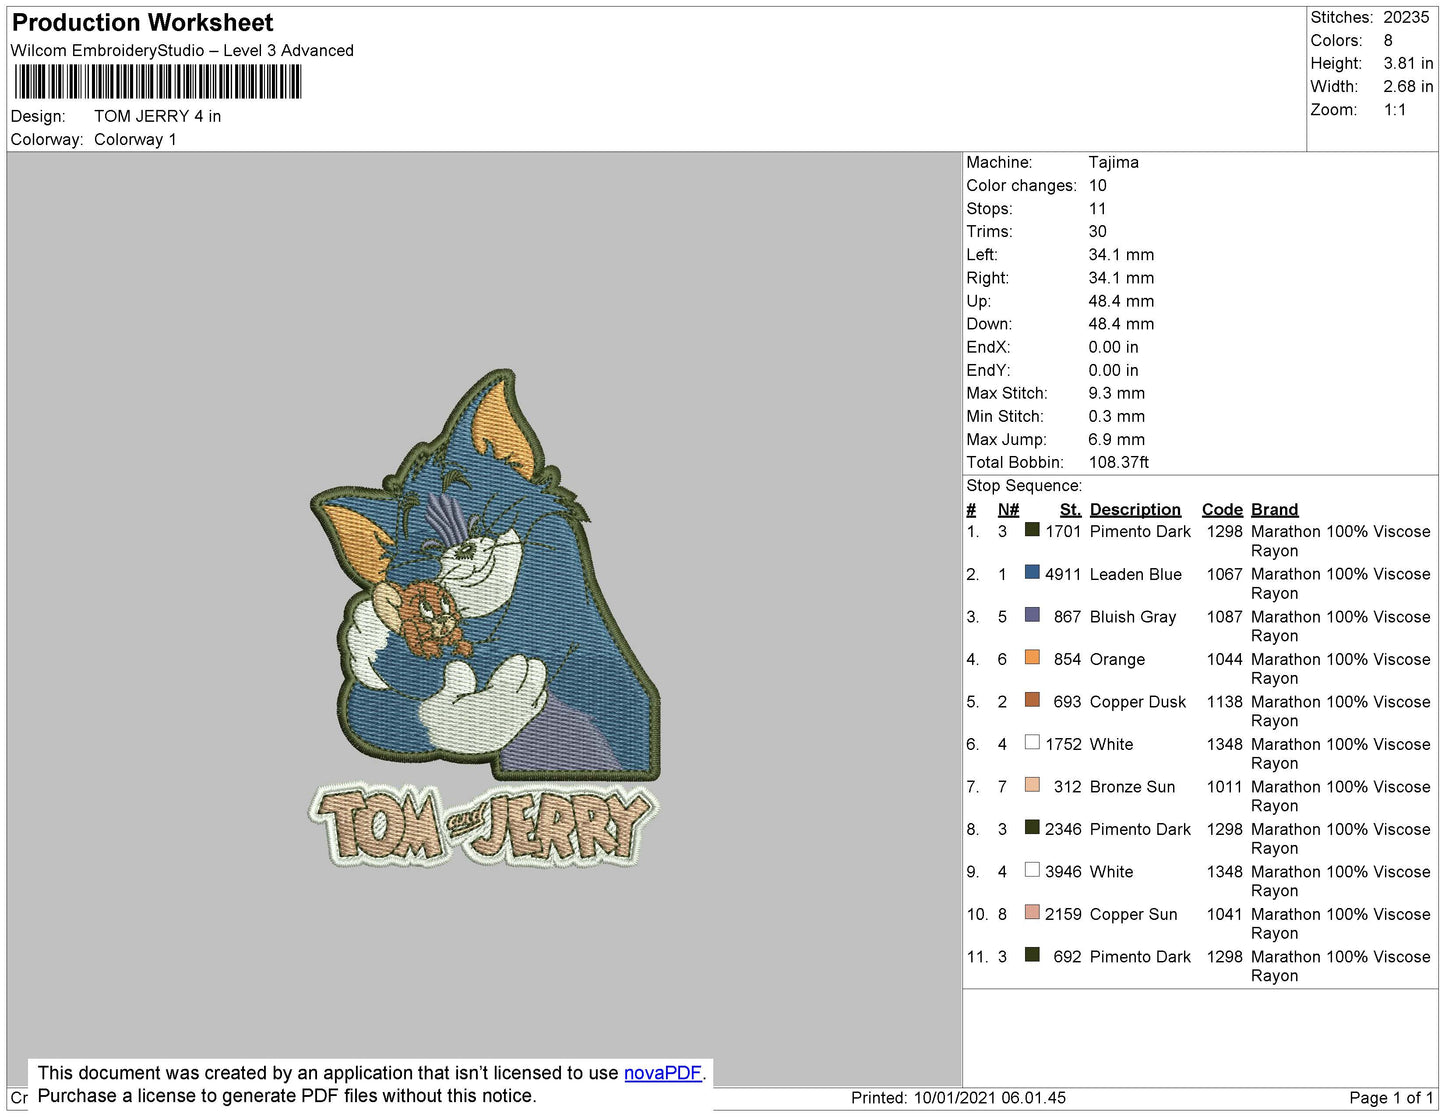
Task: Select the White swatch in stop 6
Action: [1032, 743]
